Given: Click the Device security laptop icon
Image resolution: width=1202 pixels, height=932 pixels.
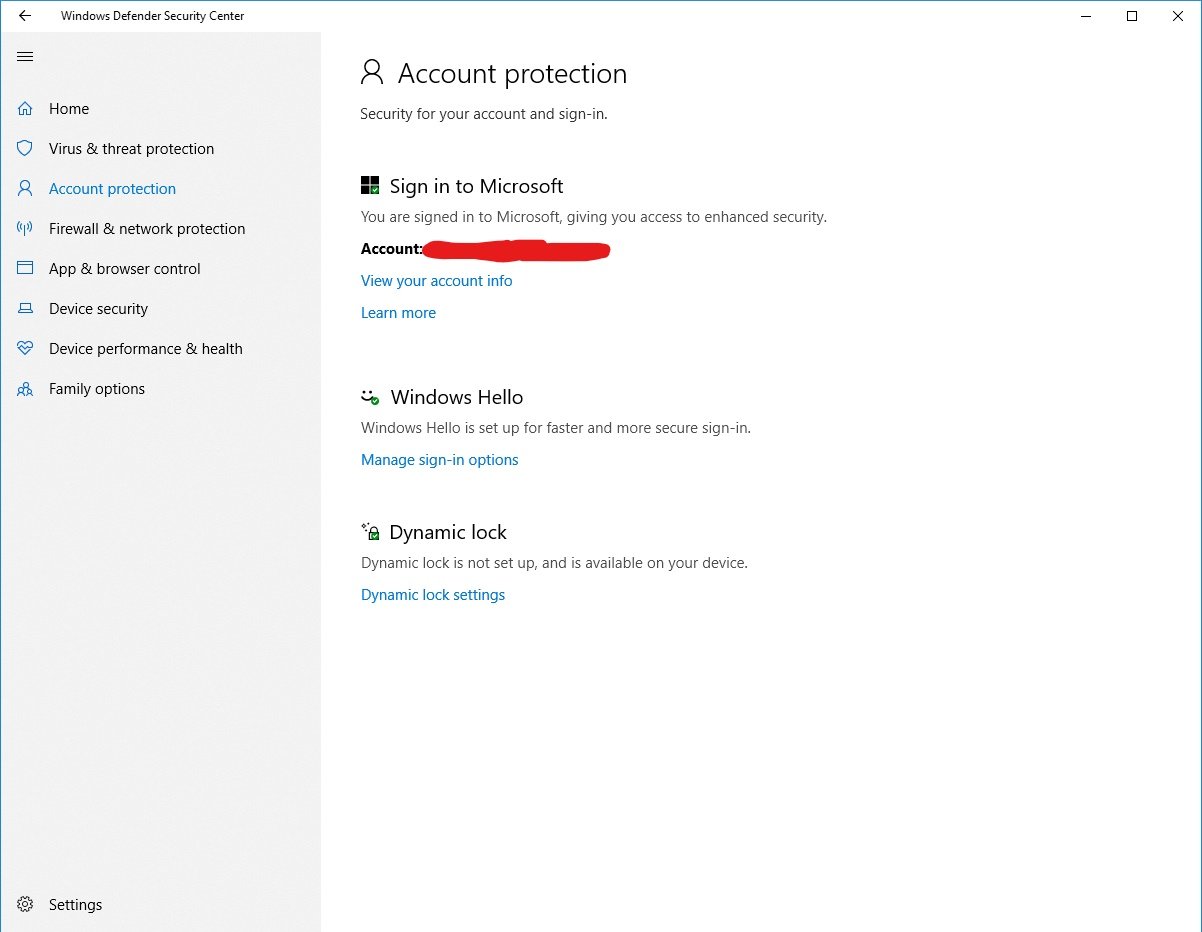Looking at the screenshot, I should [25, 309].
